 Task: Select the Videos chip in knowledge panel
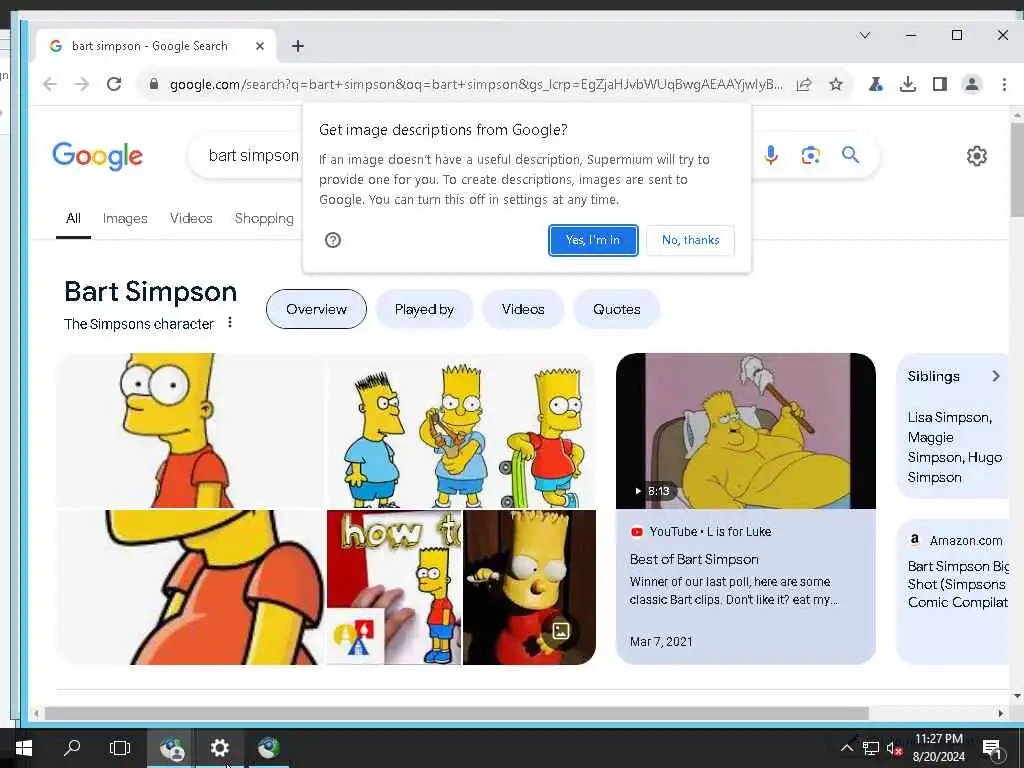tap(522, 310)
